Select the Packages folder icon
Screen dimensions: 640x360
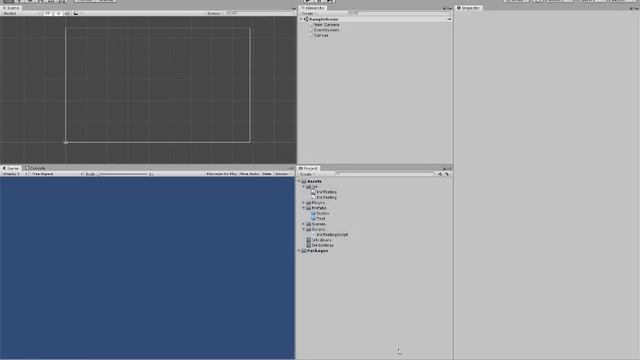[x=304, y=251]
